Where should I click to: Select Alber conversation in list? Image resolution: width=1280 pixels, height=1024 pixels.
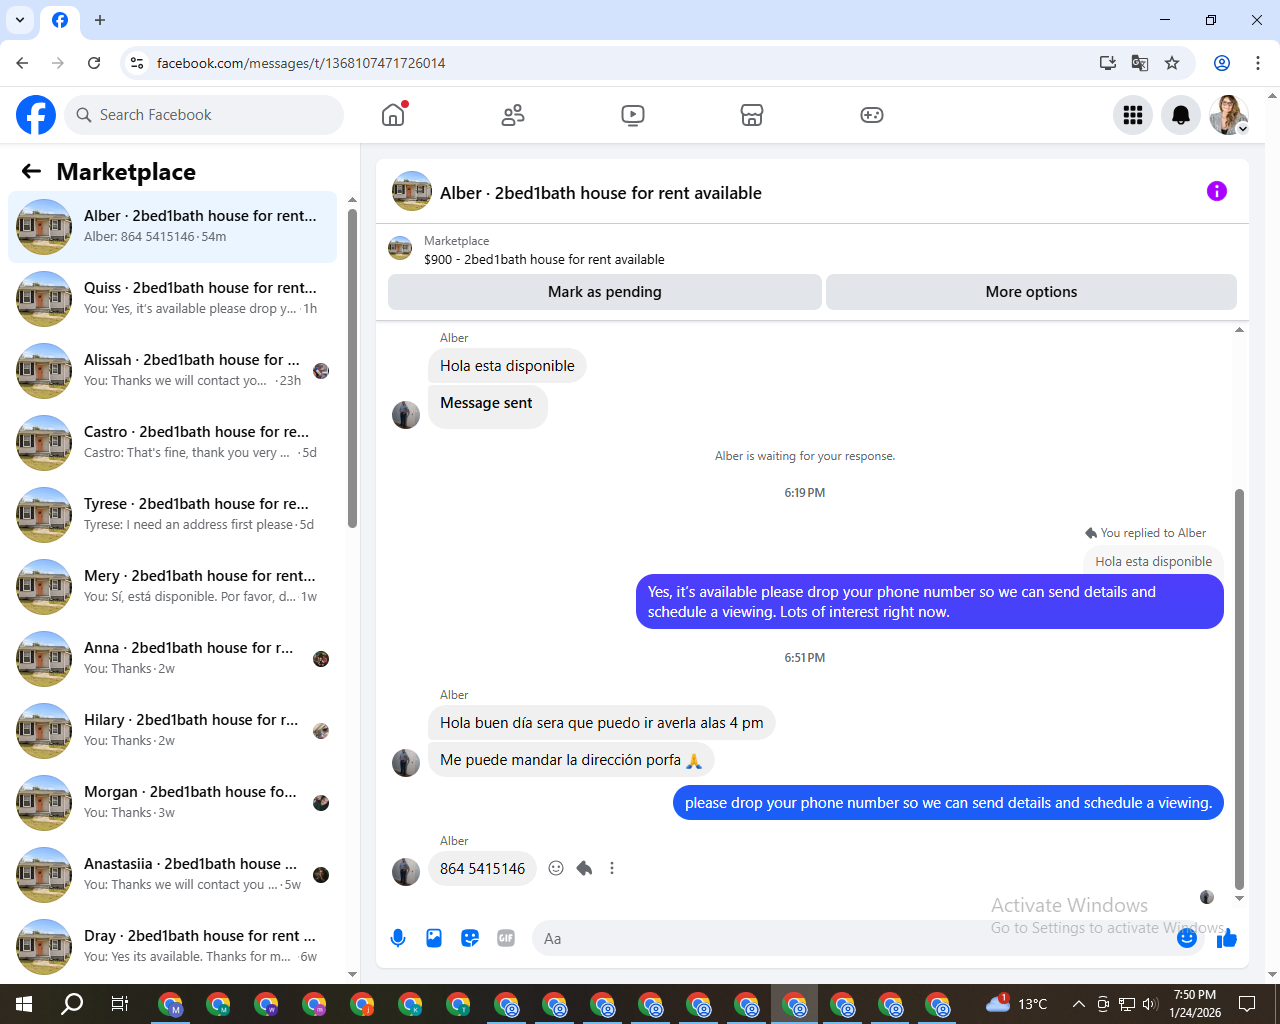[x=172, y=227]
